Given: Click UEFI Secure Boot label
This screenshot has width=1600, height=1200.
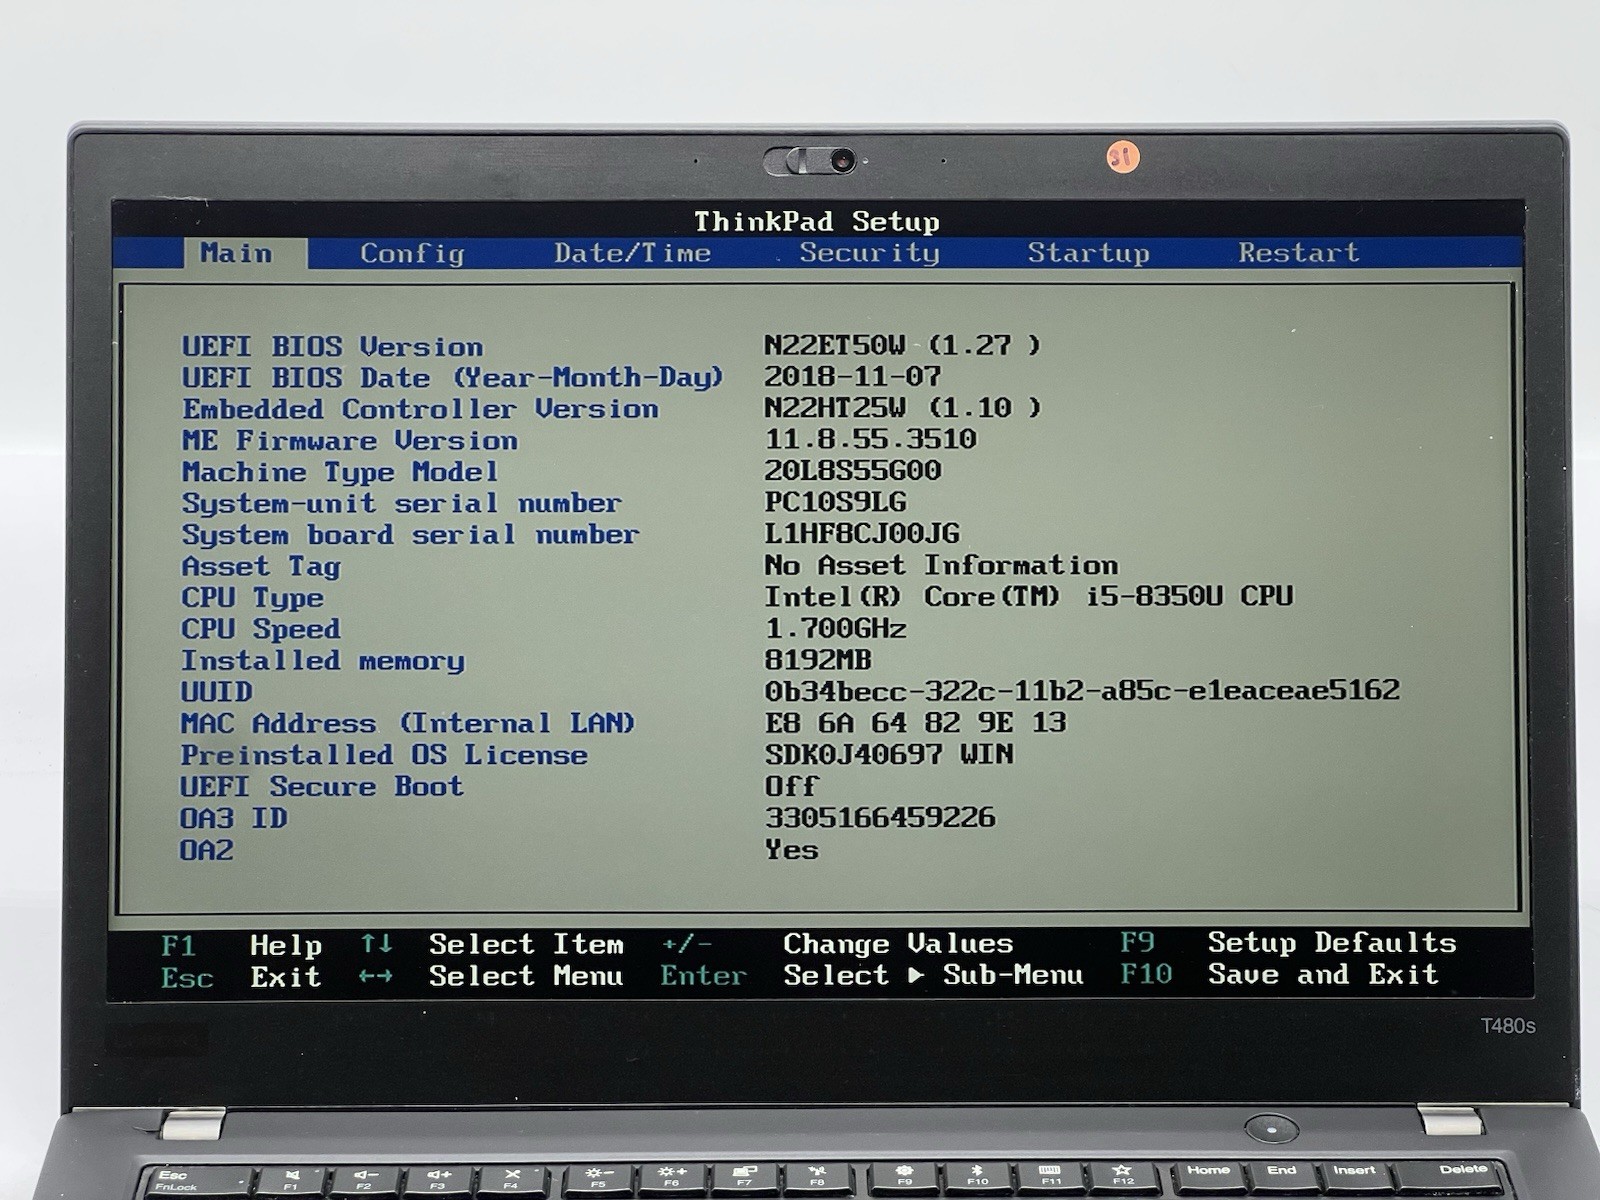Looking at the screenshot, I should (321, 786).
